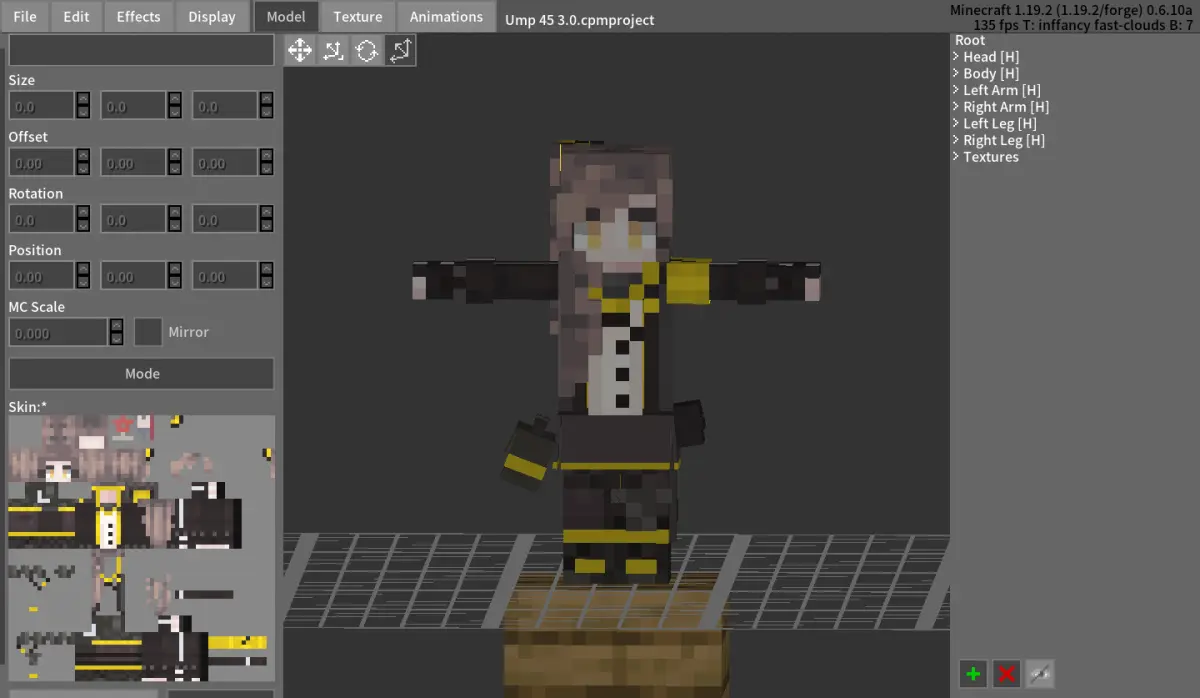Decrease Position Z using its down arrow
1200x698 pixels.
266,283
